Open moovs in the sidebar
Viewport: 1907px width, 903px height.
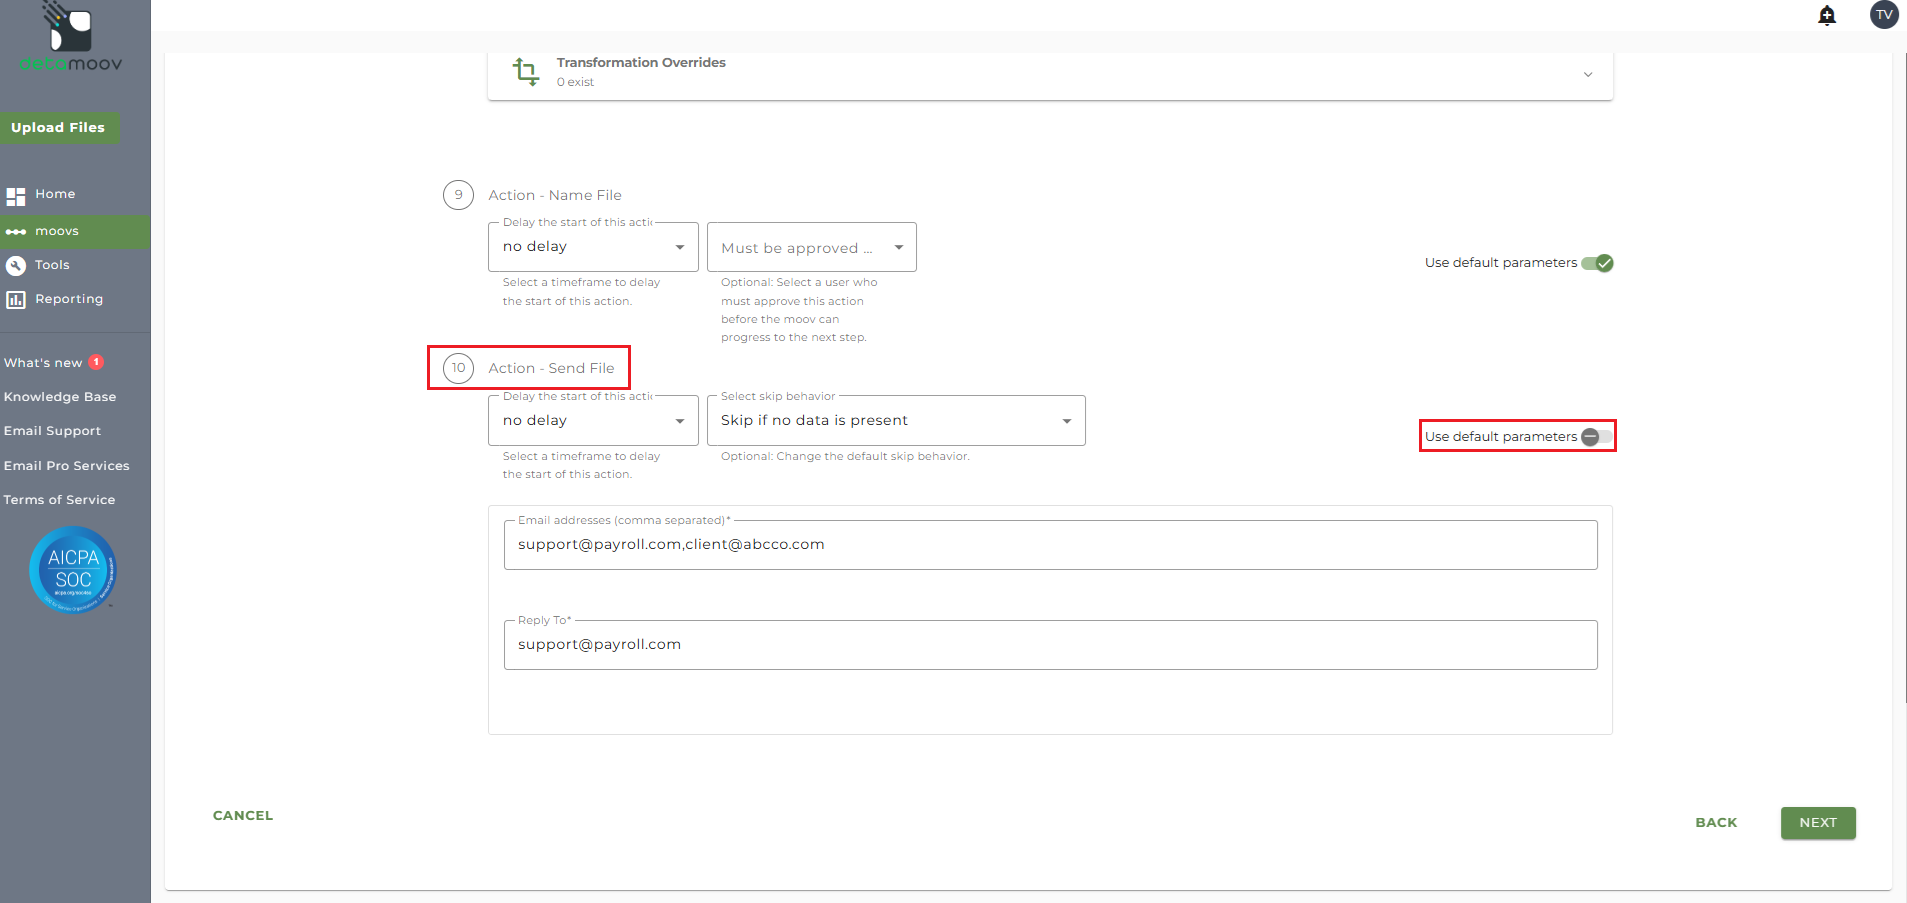click(57, 232)
